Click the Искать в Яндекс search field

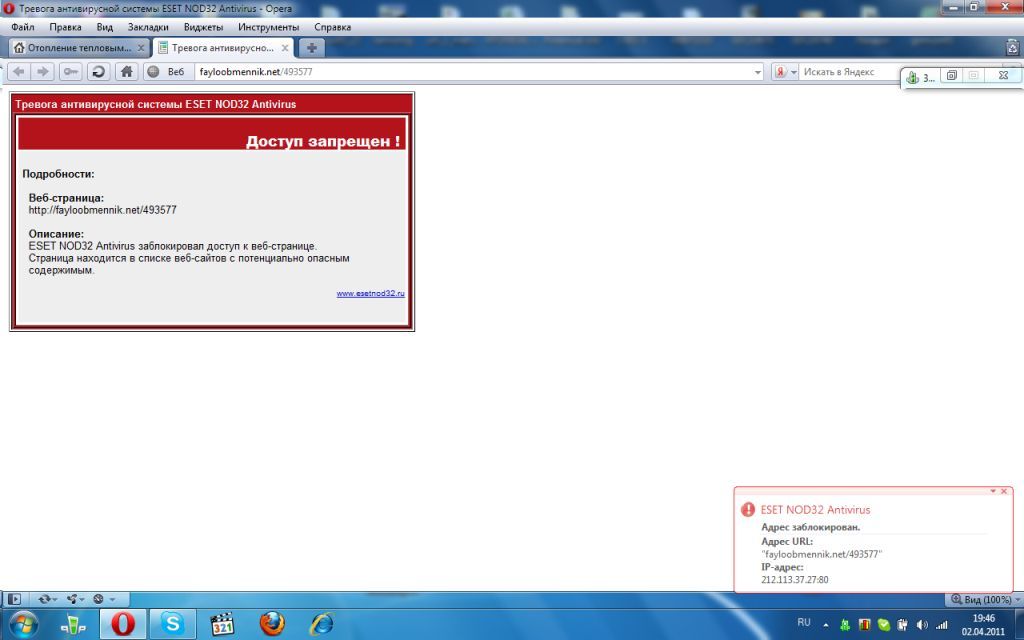[849, 72]
